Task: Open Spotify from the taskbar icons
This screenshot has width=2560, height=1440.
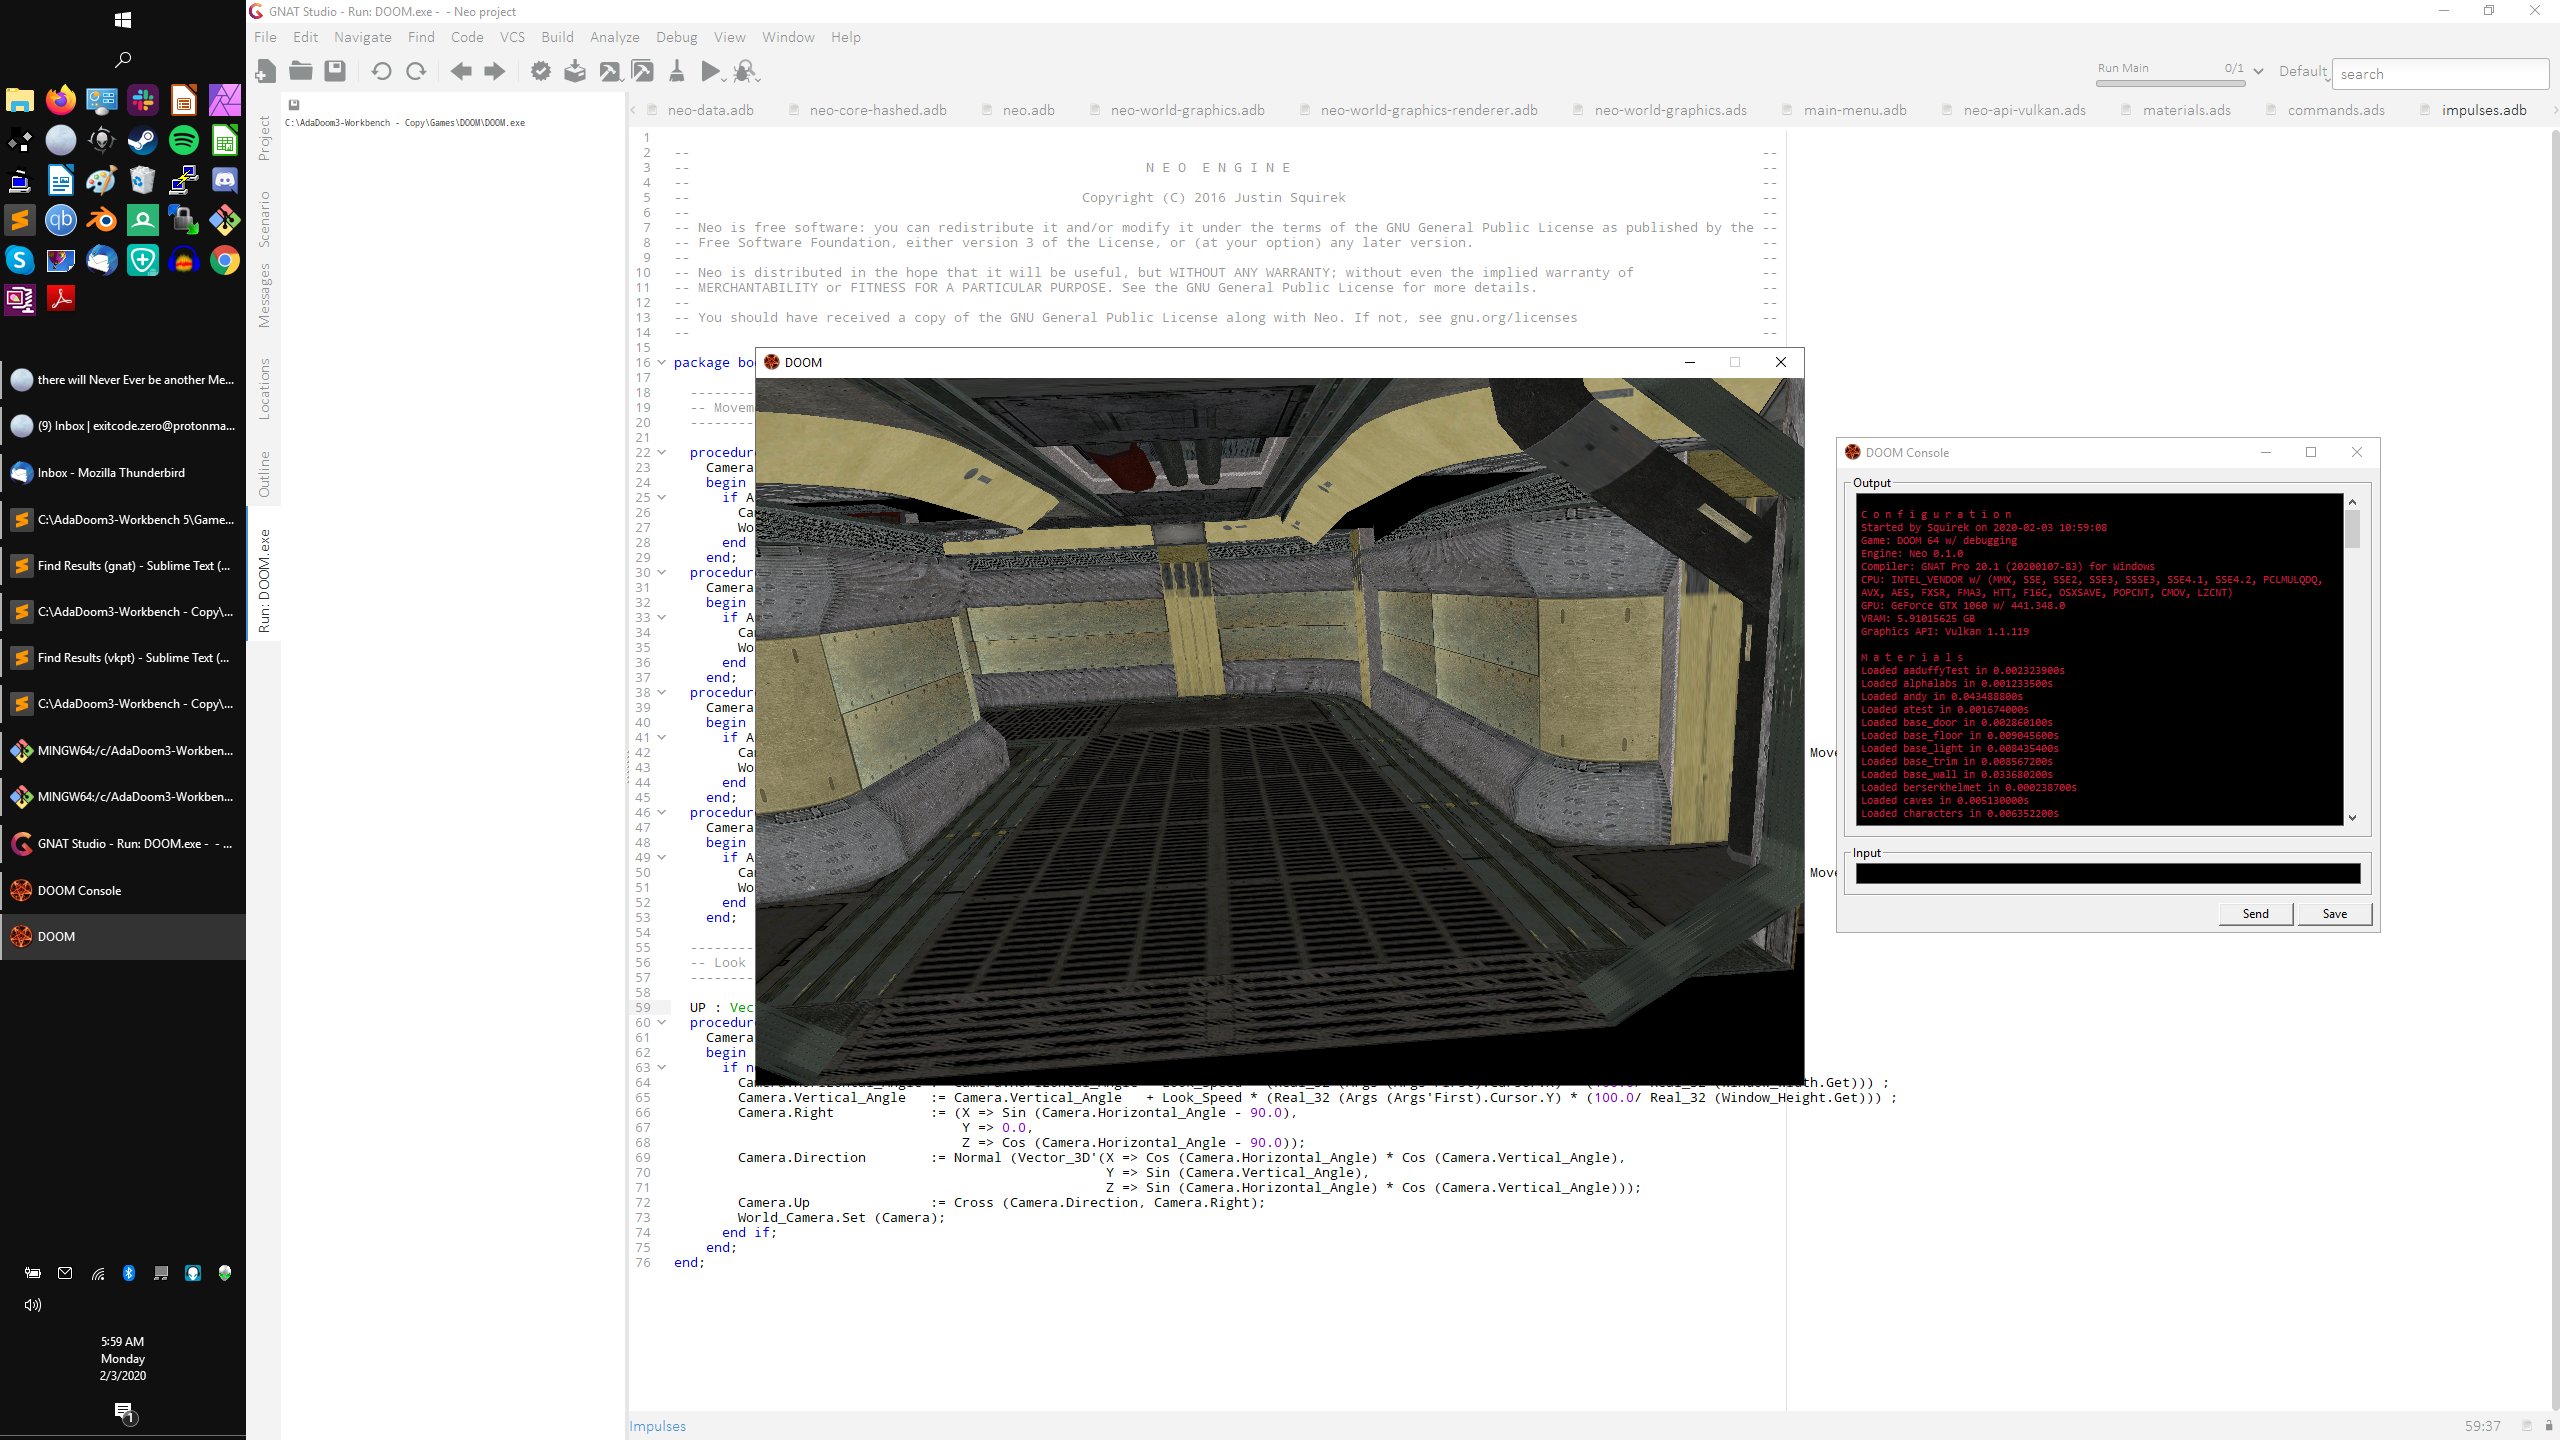Action: tap(184, 140)
